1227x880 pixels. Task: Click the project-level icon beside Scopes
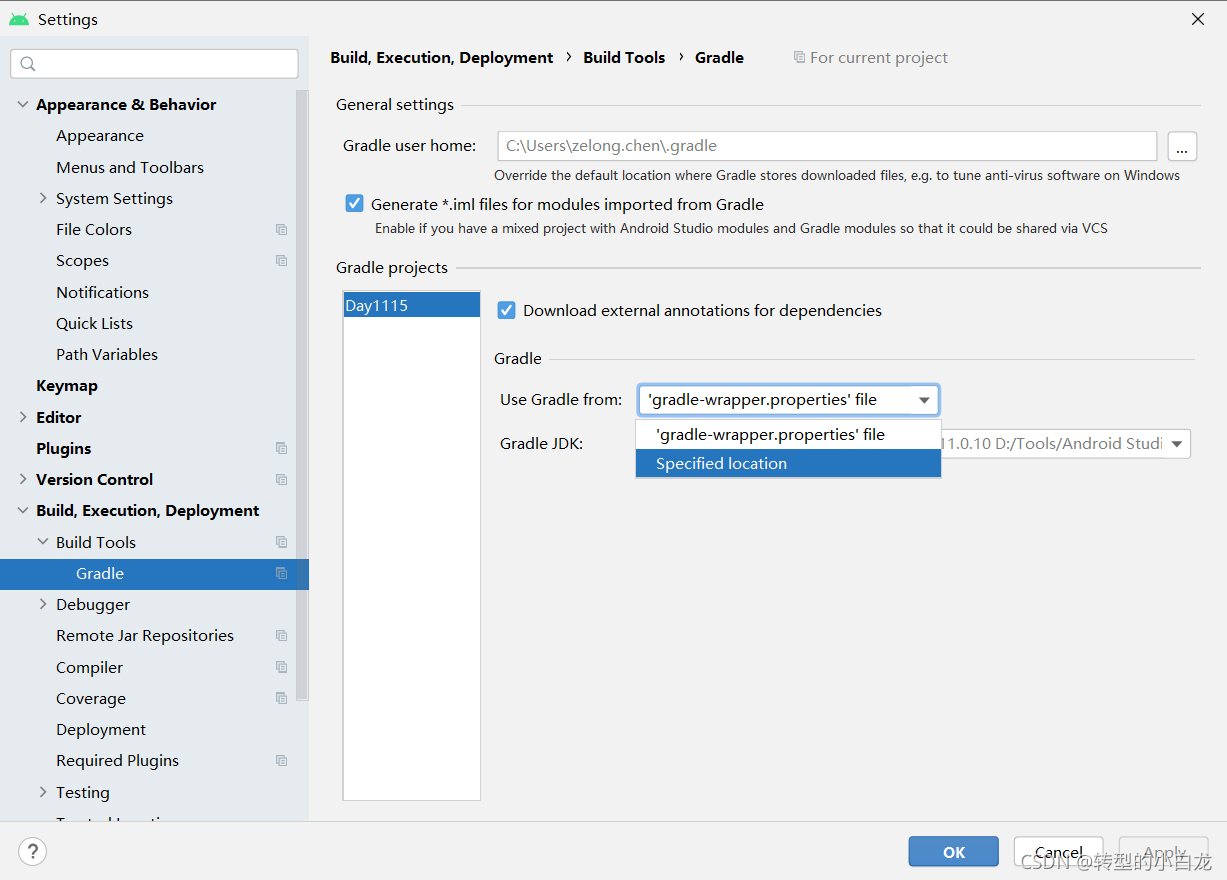(x=281, y=260)
